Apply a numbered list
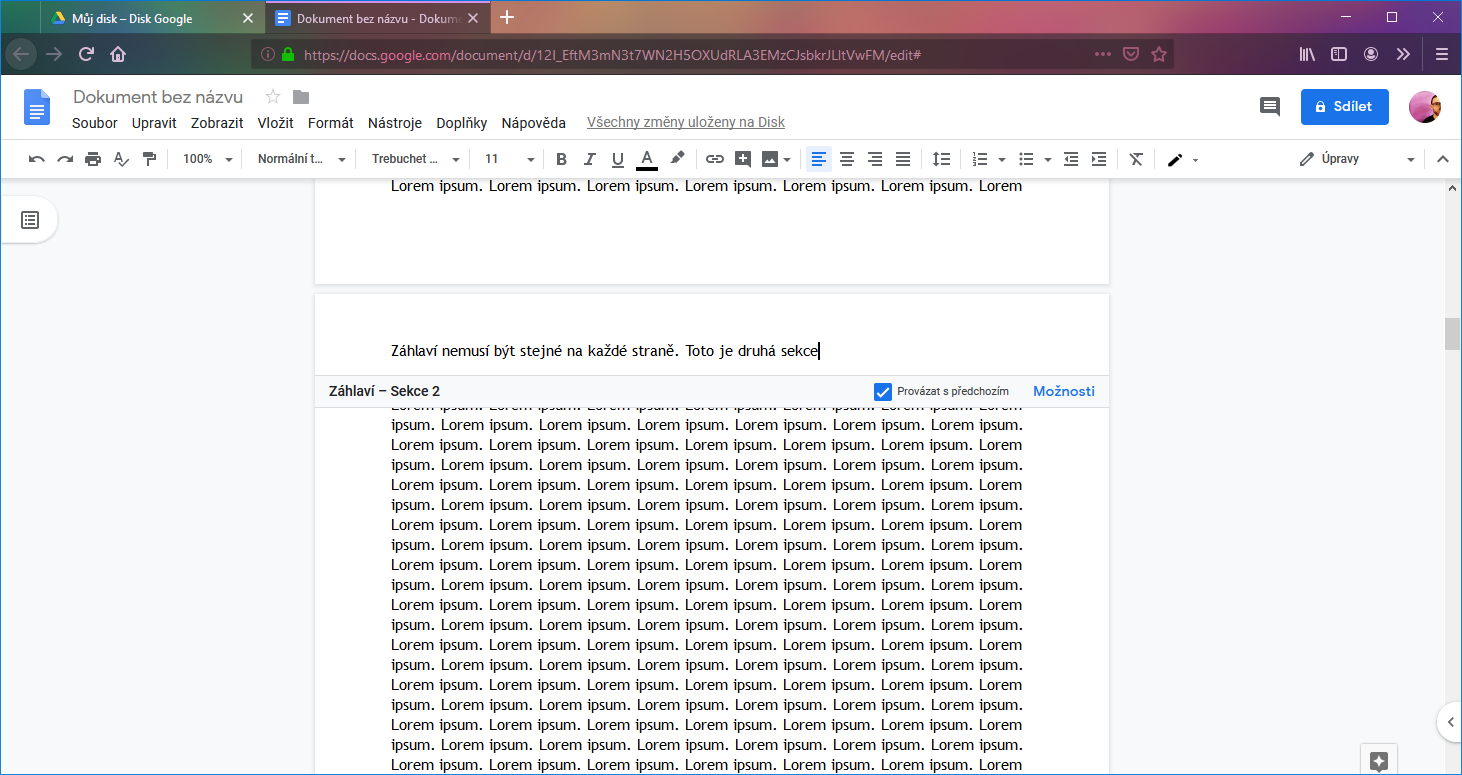This screenshot has height=775, width=1462. (980, 159)
